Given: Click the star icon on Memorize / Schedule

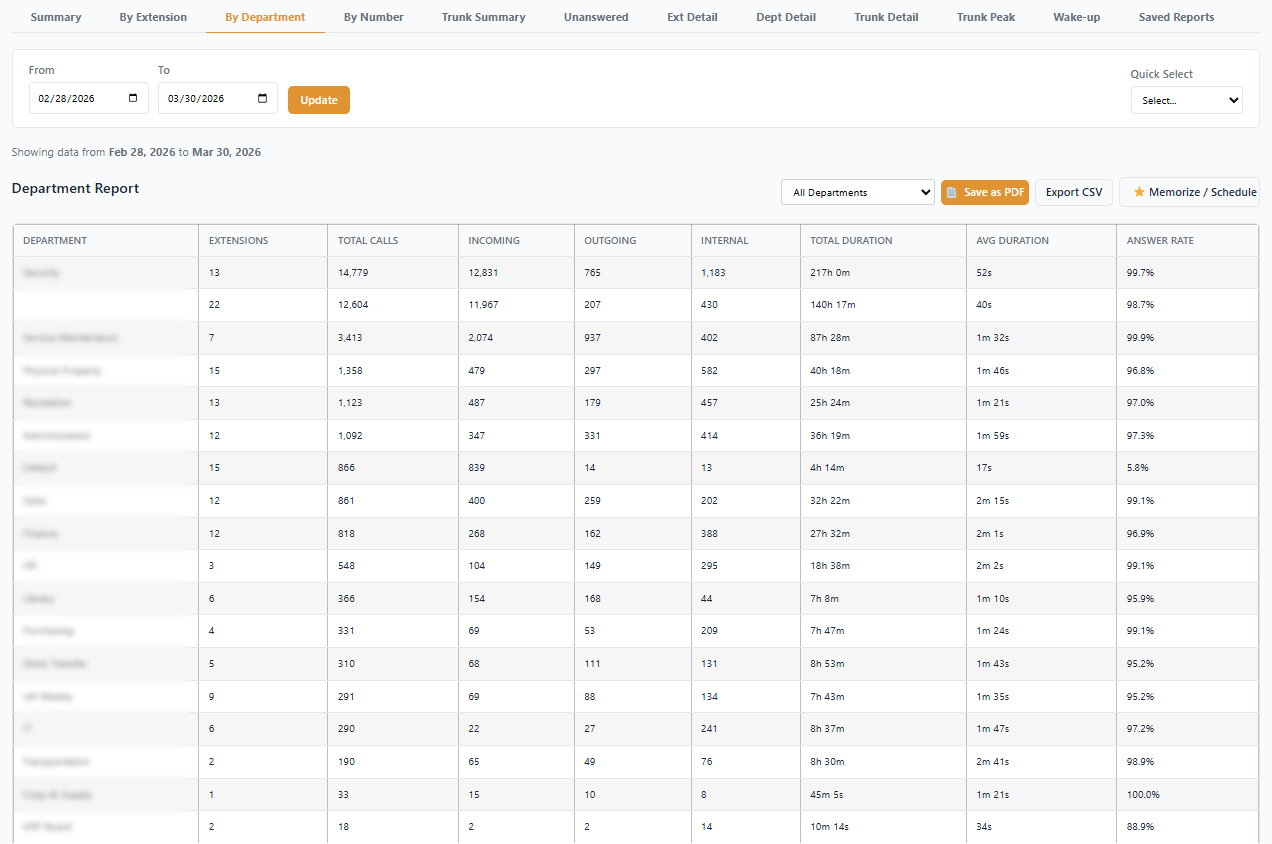Looking at the screenshot, I should pos(1139,192).
